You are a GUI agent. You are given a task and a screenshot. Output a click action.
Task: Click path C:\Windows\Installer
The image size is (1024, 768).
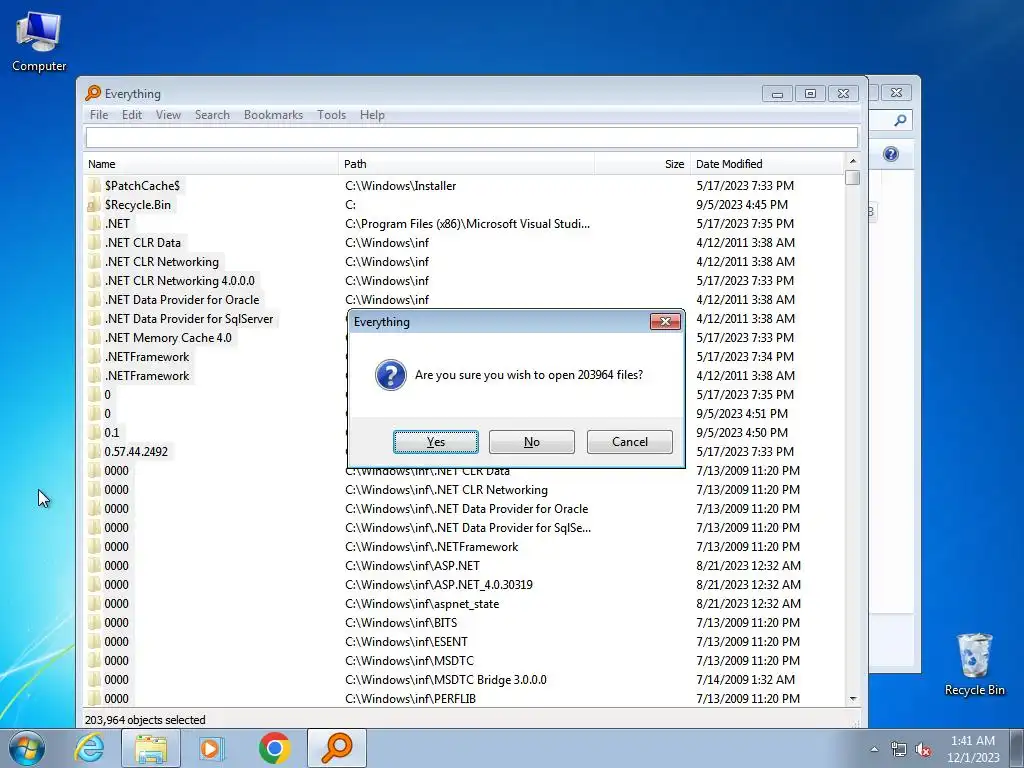pos(400,186)
